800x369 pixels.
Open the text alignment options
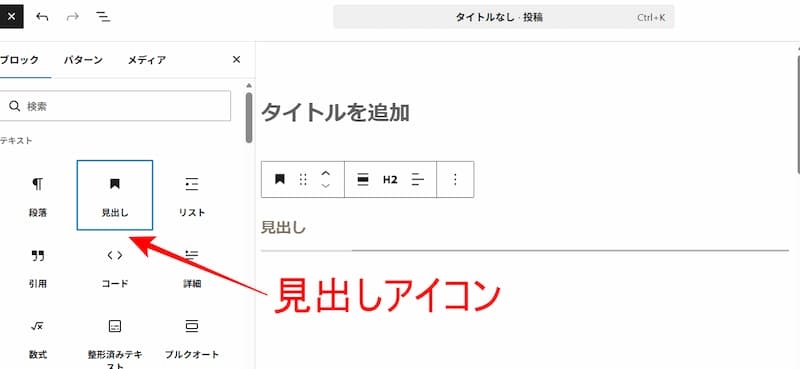coord(418,179)
